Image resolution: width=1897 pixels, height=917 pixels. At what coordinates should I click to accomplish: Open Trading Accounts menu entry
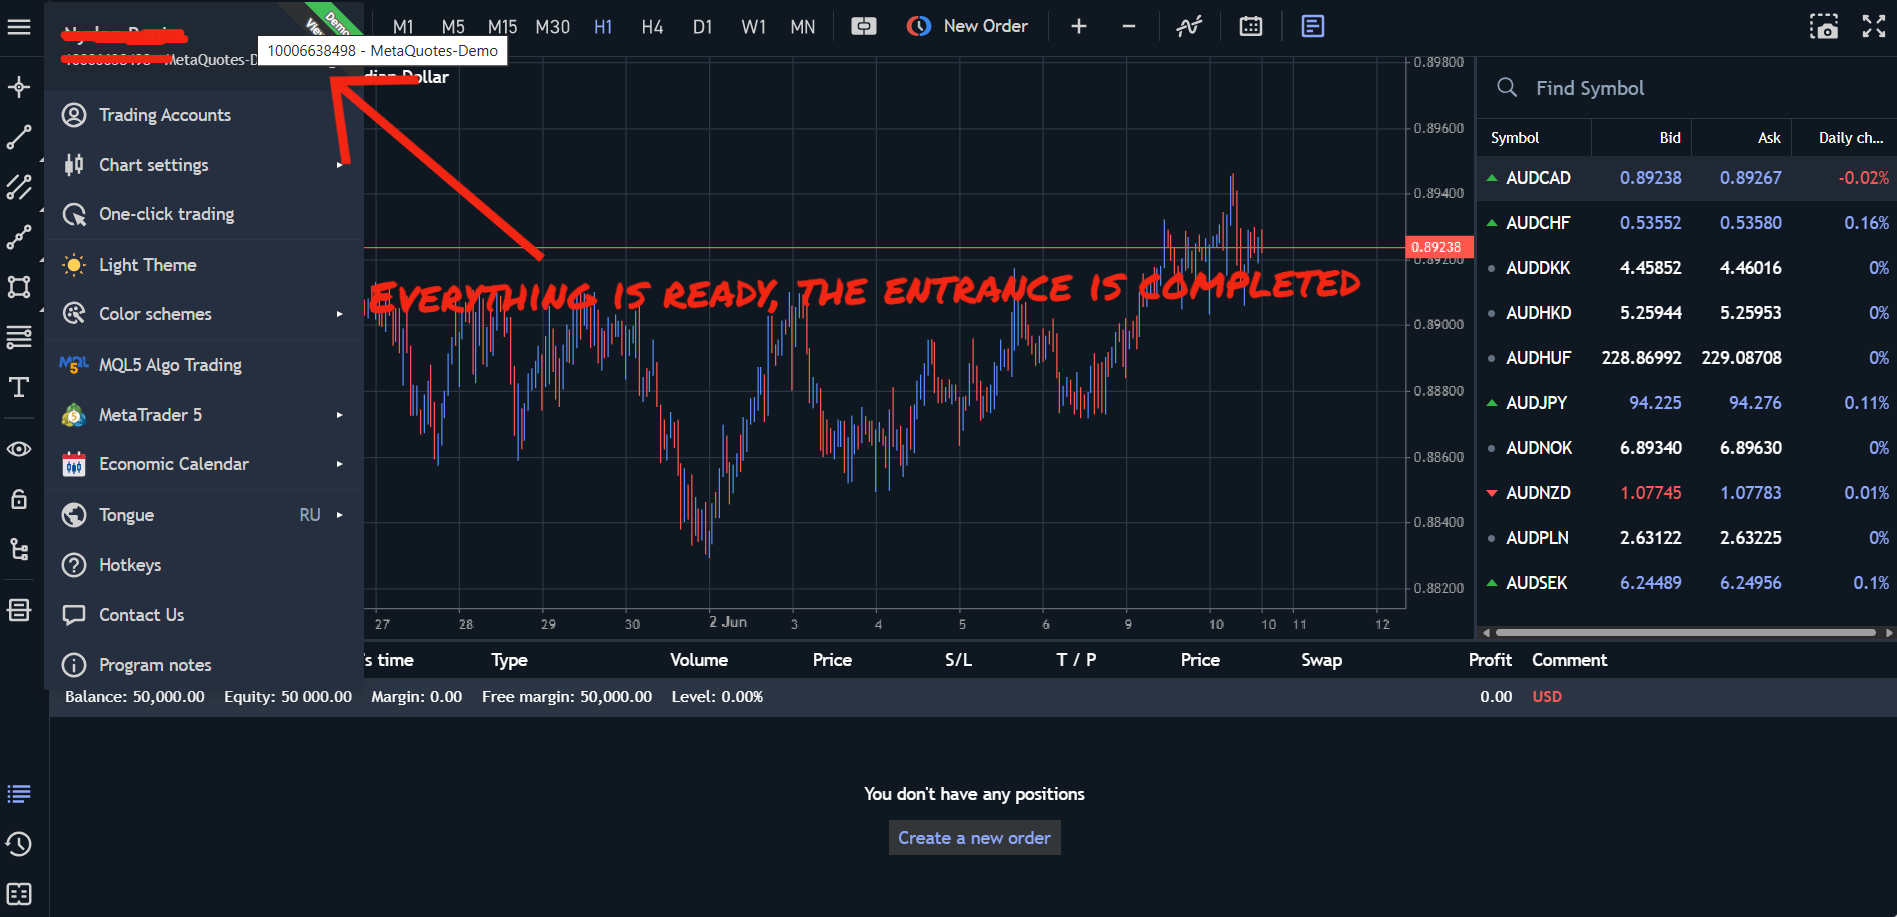tap(164, 115)
